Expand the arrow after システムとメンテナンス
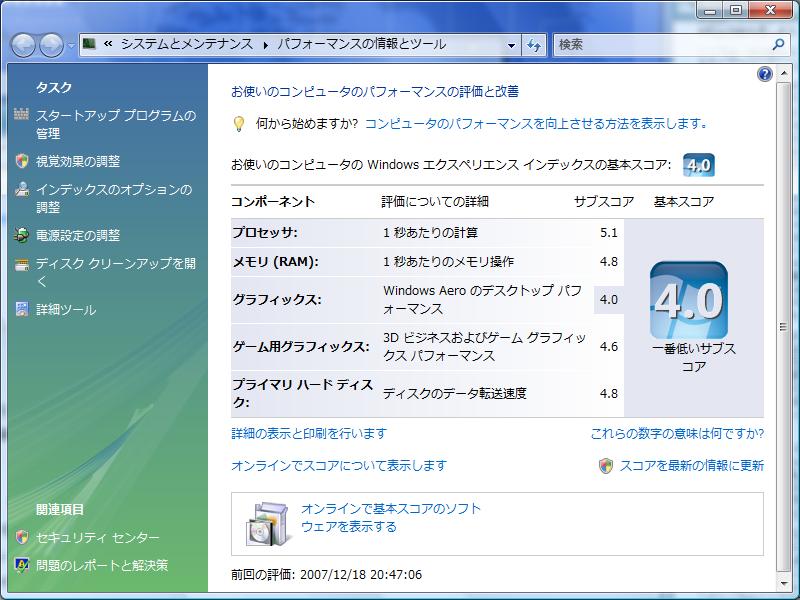Screen dimensions: 800x600 (x=265, y=45)
